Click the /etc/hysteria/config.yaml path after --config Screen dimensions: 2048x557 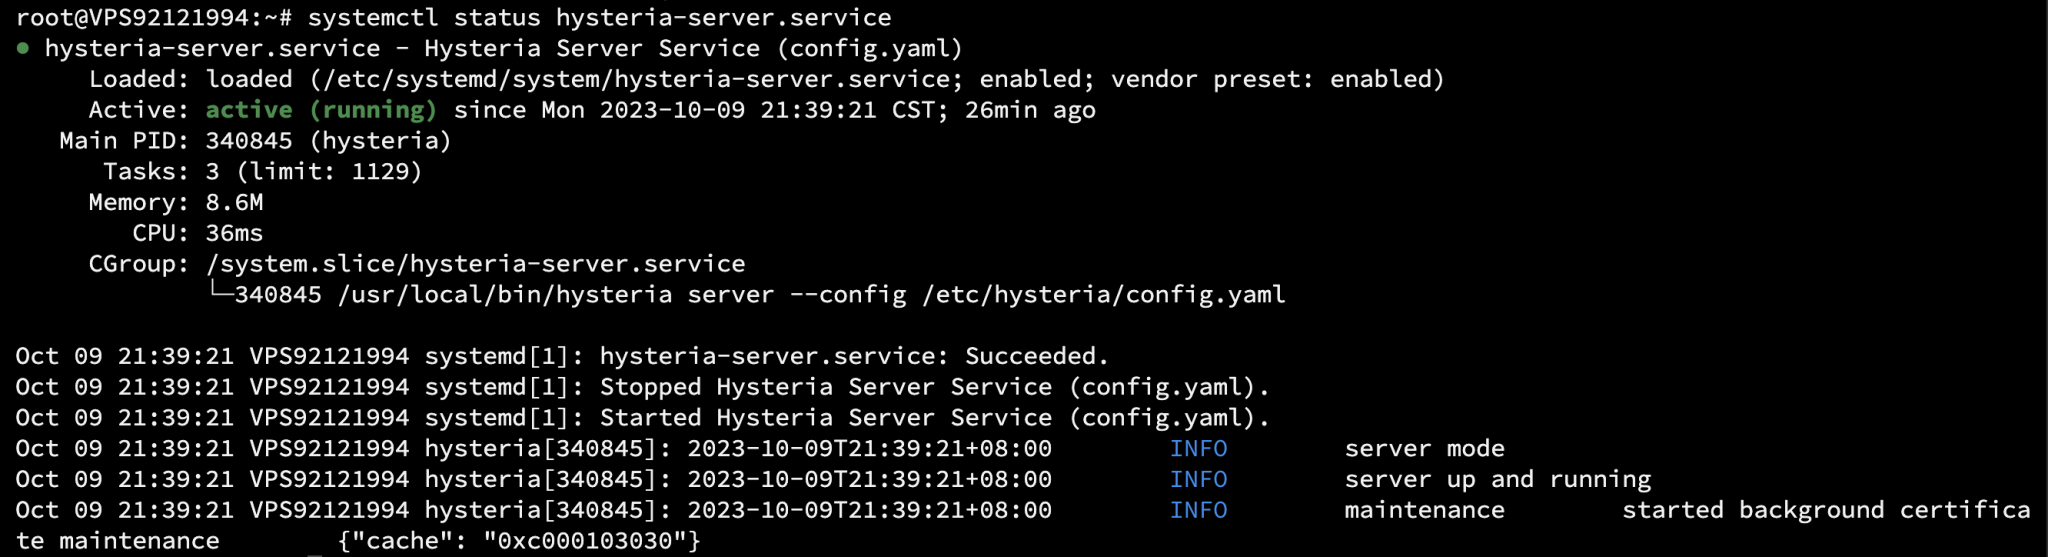click(1104, 295)
